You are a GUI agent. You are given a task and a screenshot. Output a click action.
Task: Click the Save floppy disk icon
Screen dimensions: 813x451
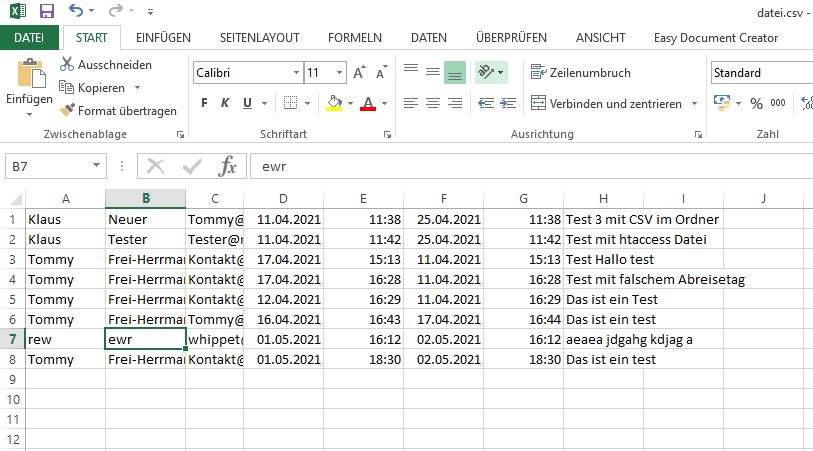pos(47,11)
